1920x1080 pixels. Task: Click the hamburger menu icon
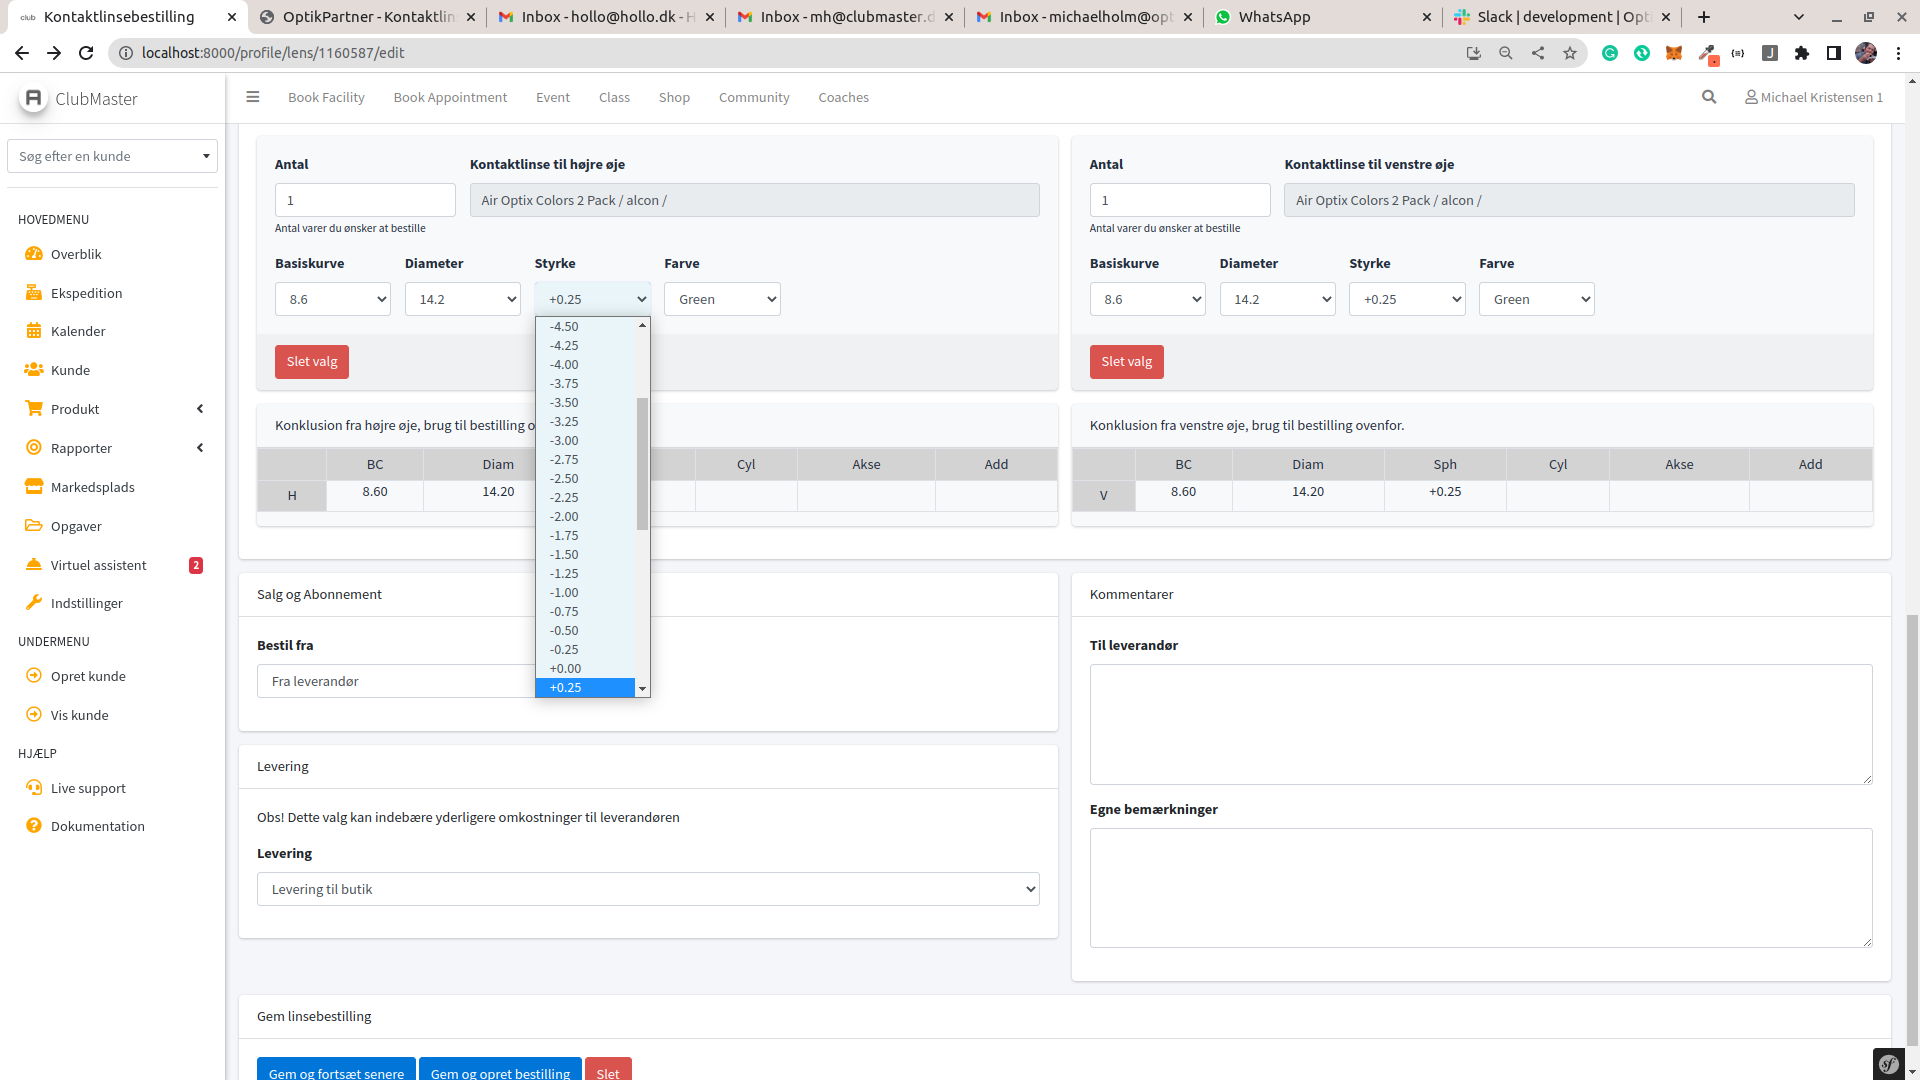click(x=253, y=97)
